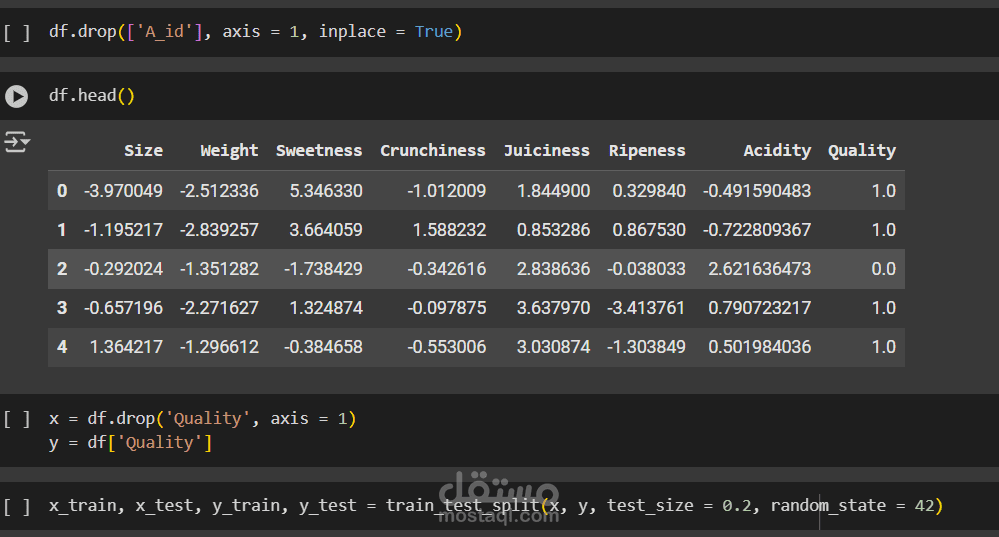Click into the df.head() code line
This screenshot has width=999, height=537.
pos(92,96)
